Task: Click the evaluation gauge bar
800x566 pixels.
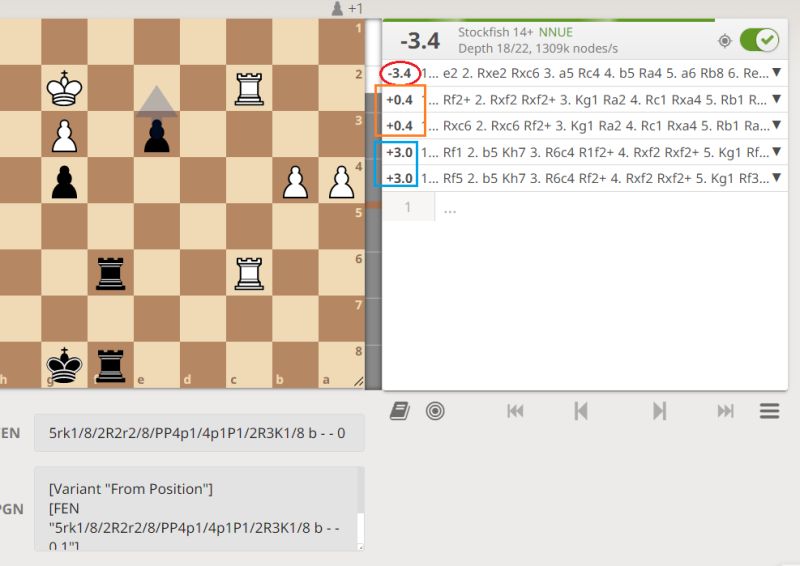Action: pos(373,204)
